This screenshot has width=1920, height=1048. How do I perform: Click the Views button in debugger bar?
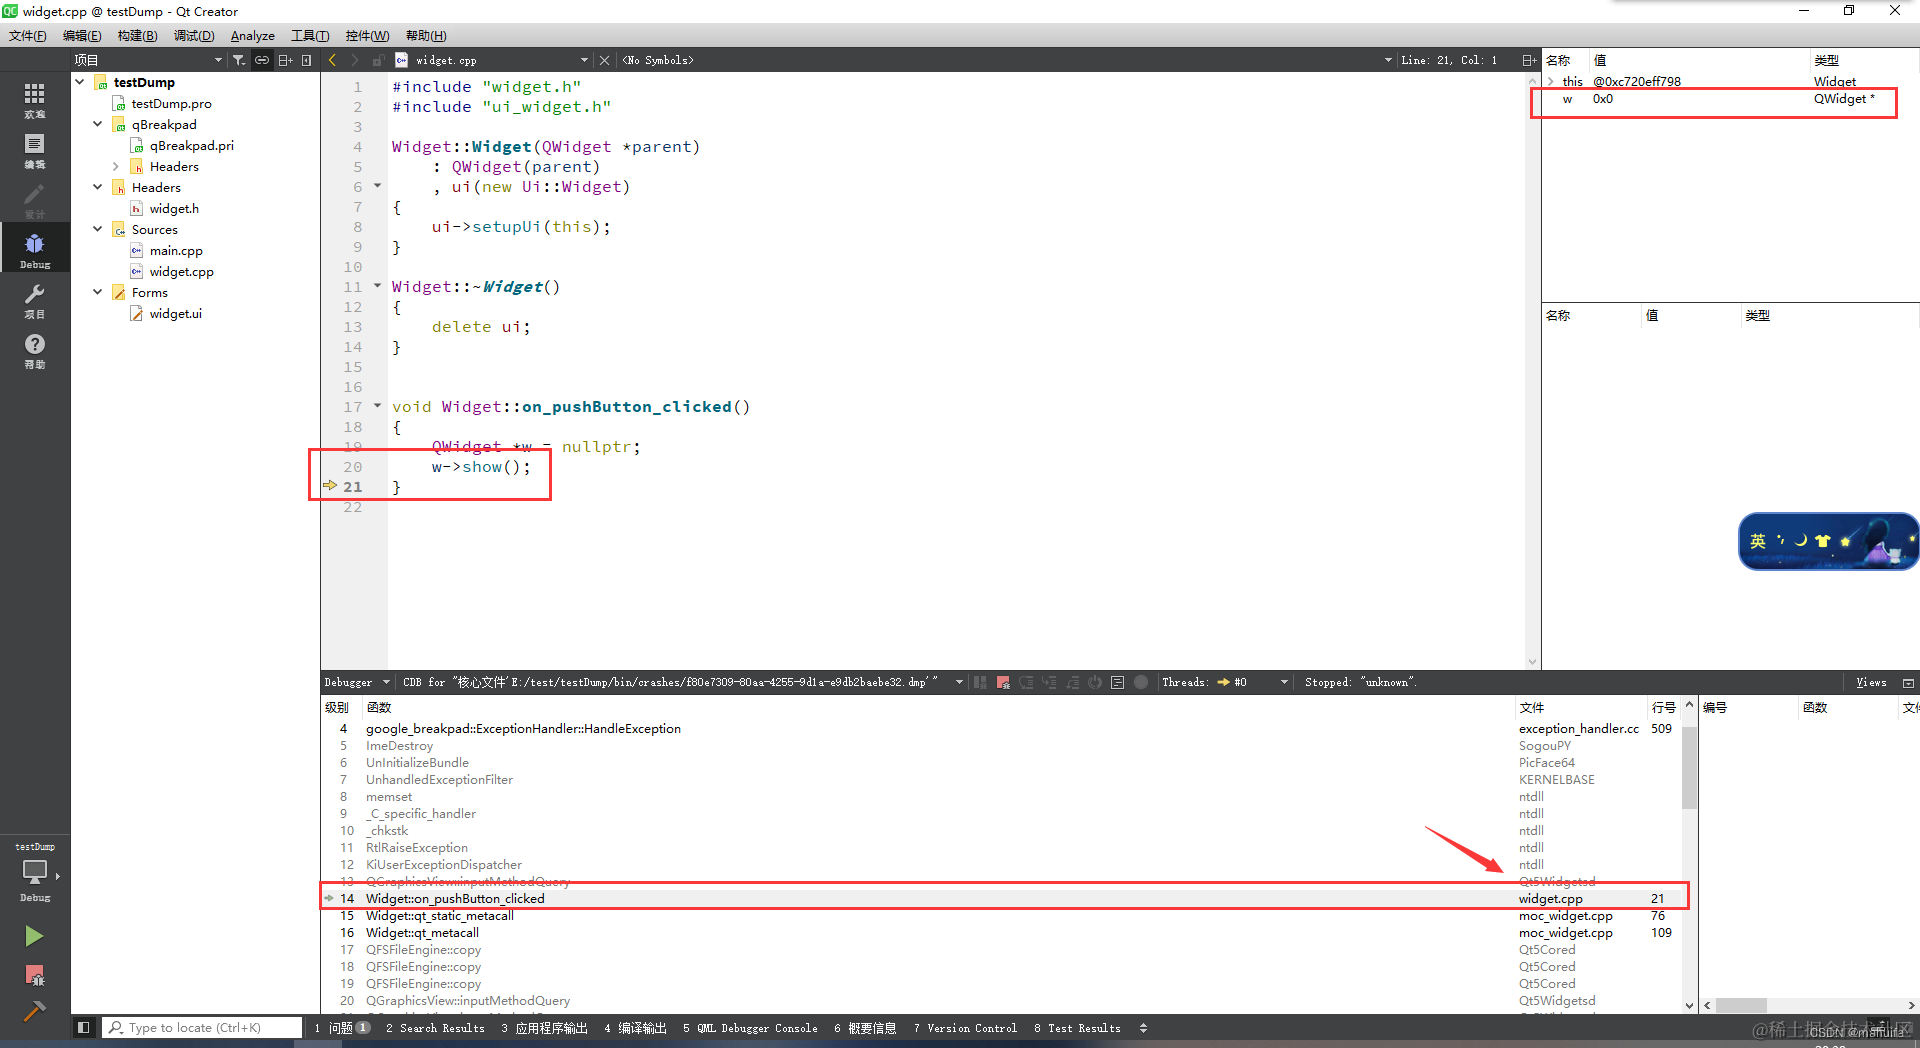pyautogui.click(x=1871, y=682)
